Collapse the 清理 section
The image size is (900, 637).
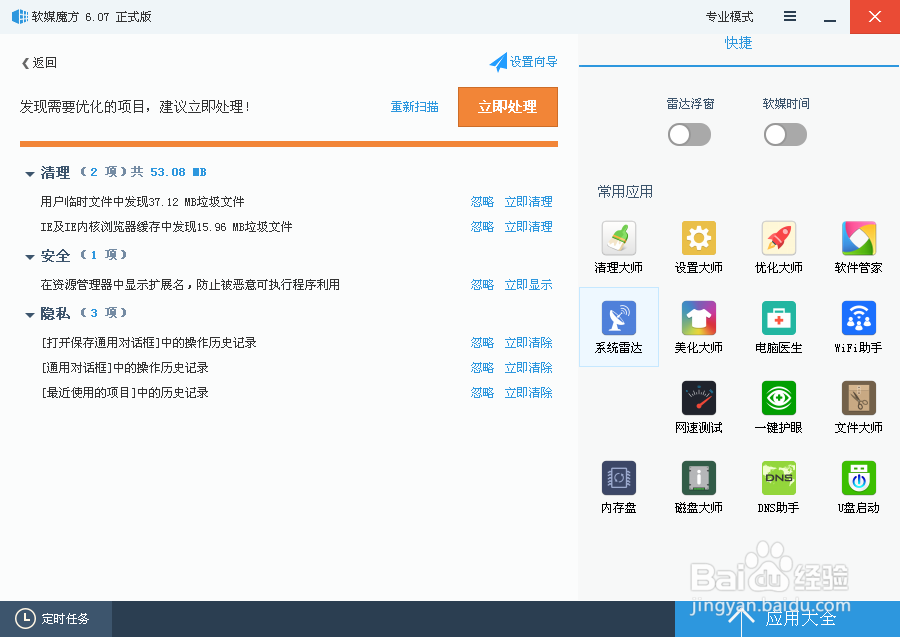(x=30, y=174)
